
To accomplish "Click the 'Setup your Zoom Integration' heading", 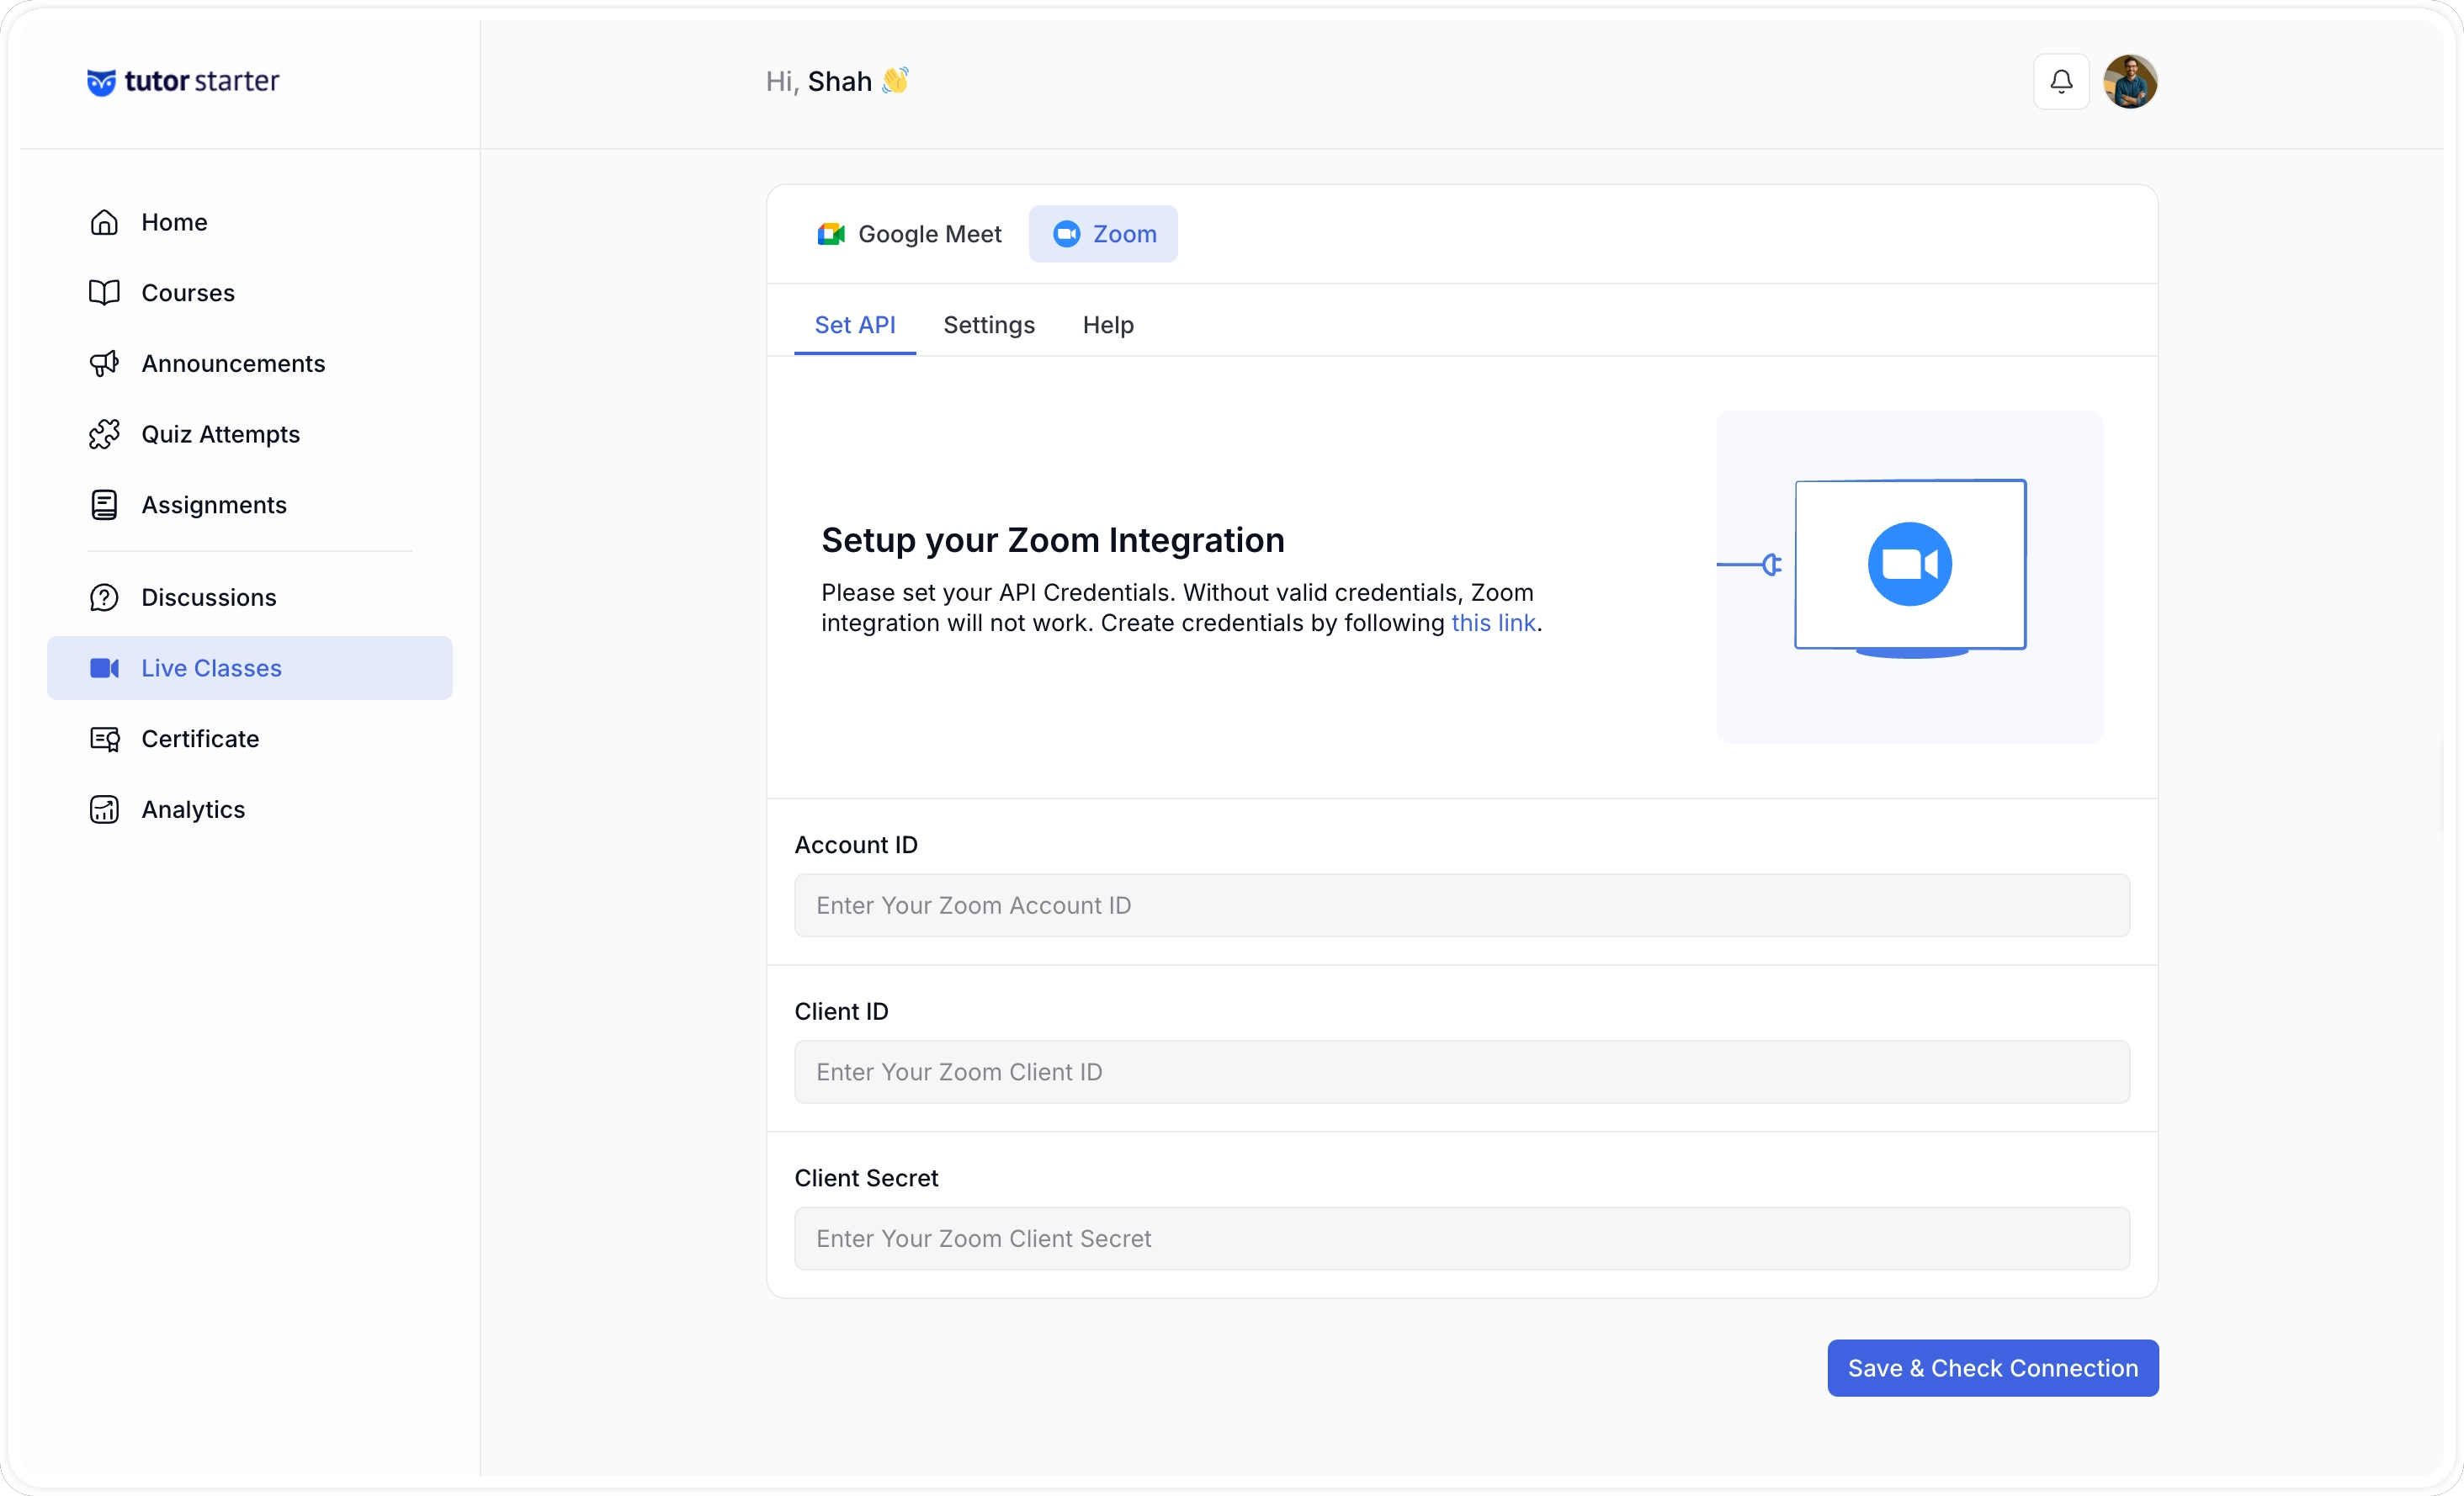I will pyautogui.click(x=1053, y=540).
